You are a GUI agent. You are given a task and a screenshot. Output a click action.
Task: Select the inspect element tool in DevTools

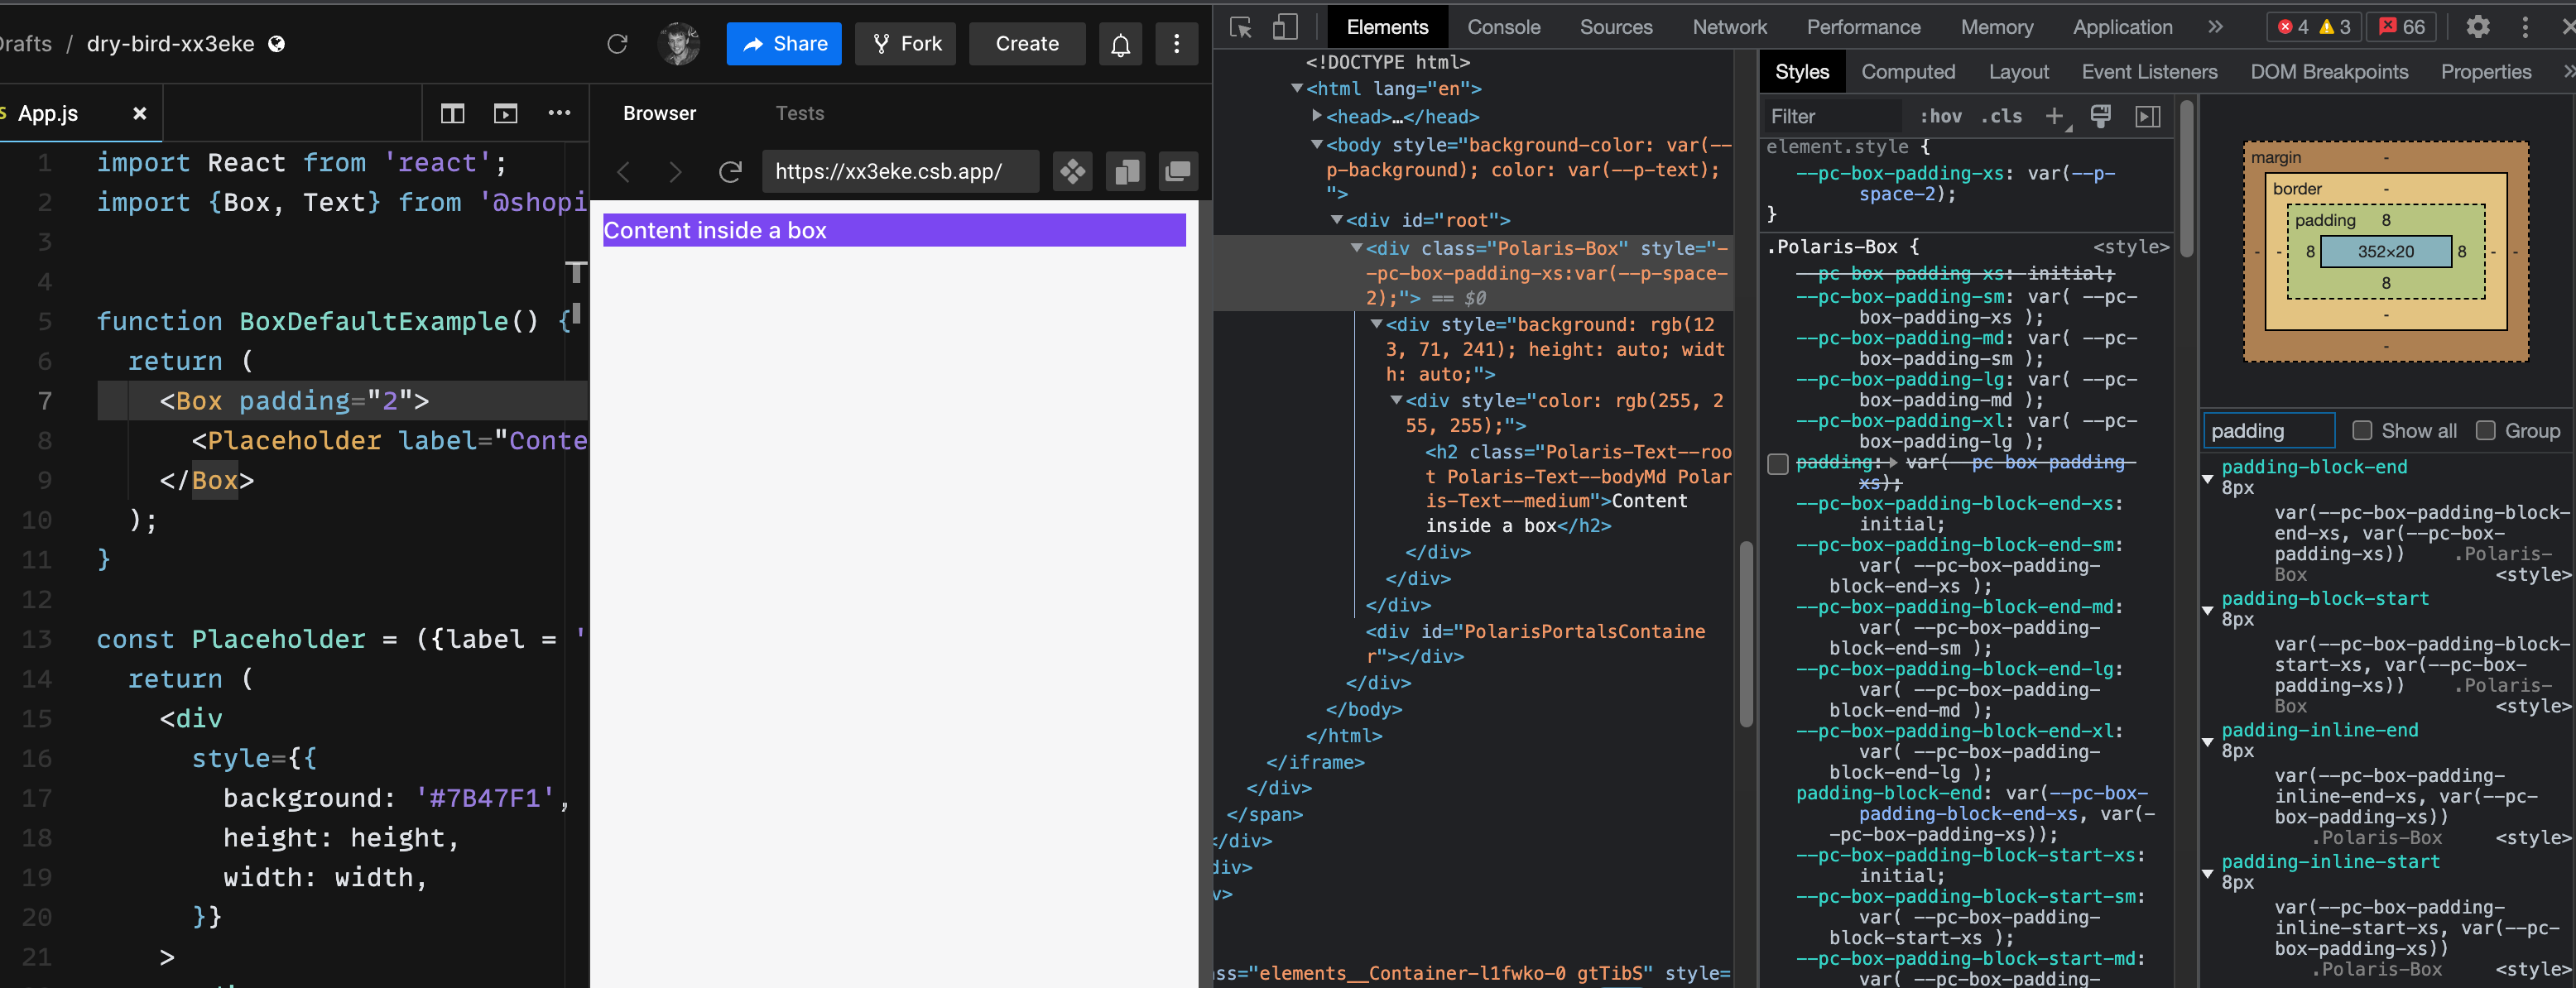pos(1240,29)
